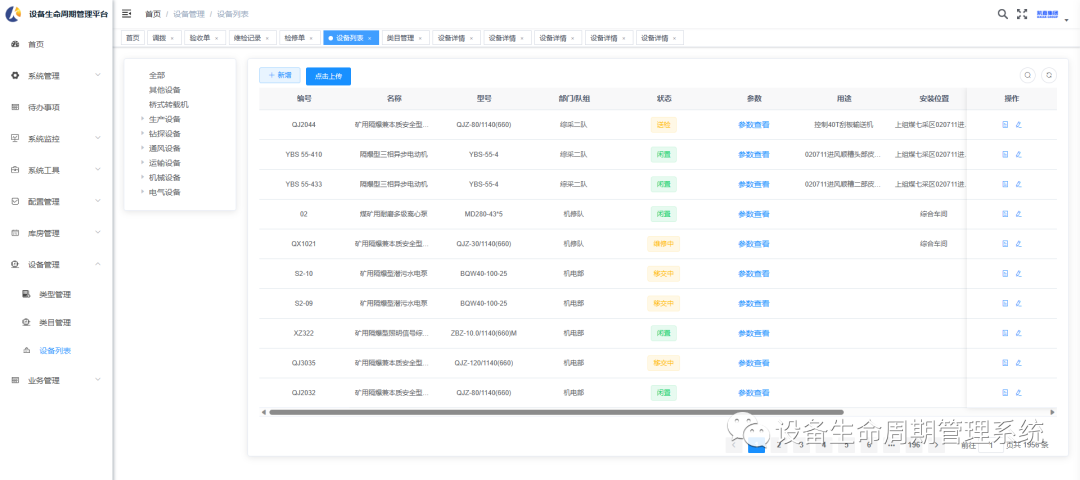The width and height of the screenshot is (1080, 480).
Task: Select 其他设备 in the category tree
Action: click(165, 90)
